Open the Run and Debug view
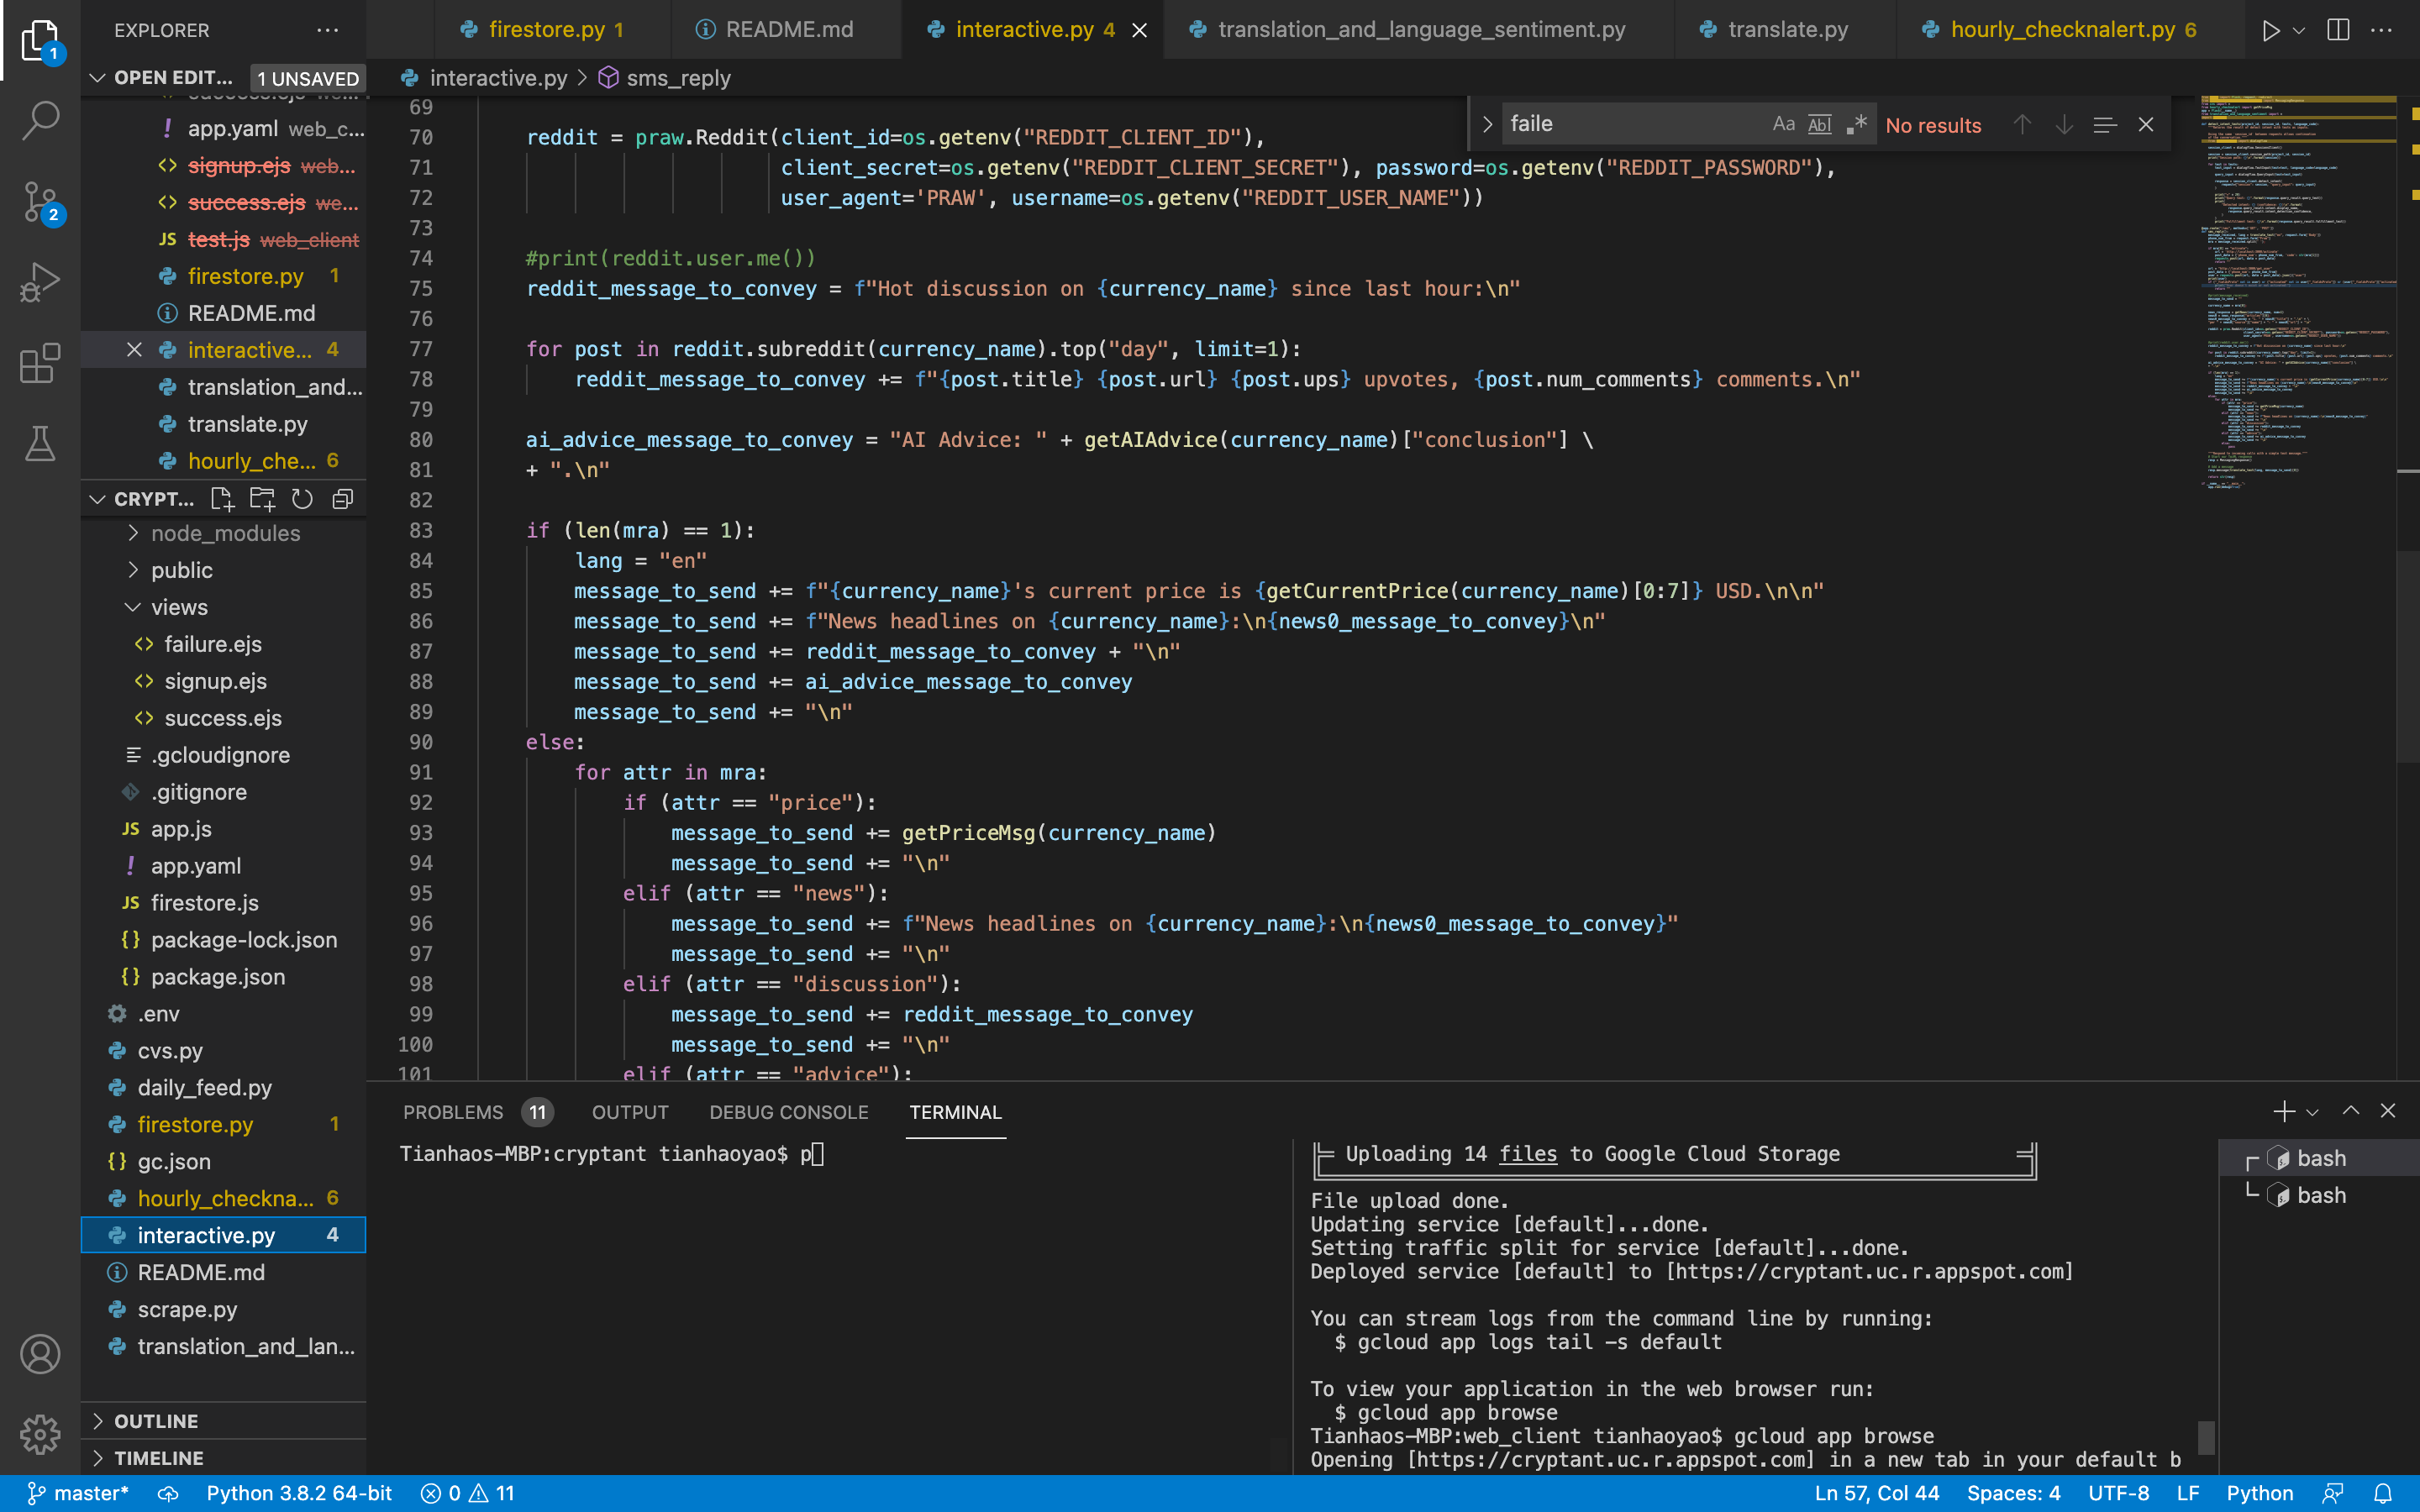Viewport: 2420px width, 1512px height. pos(40,283)
